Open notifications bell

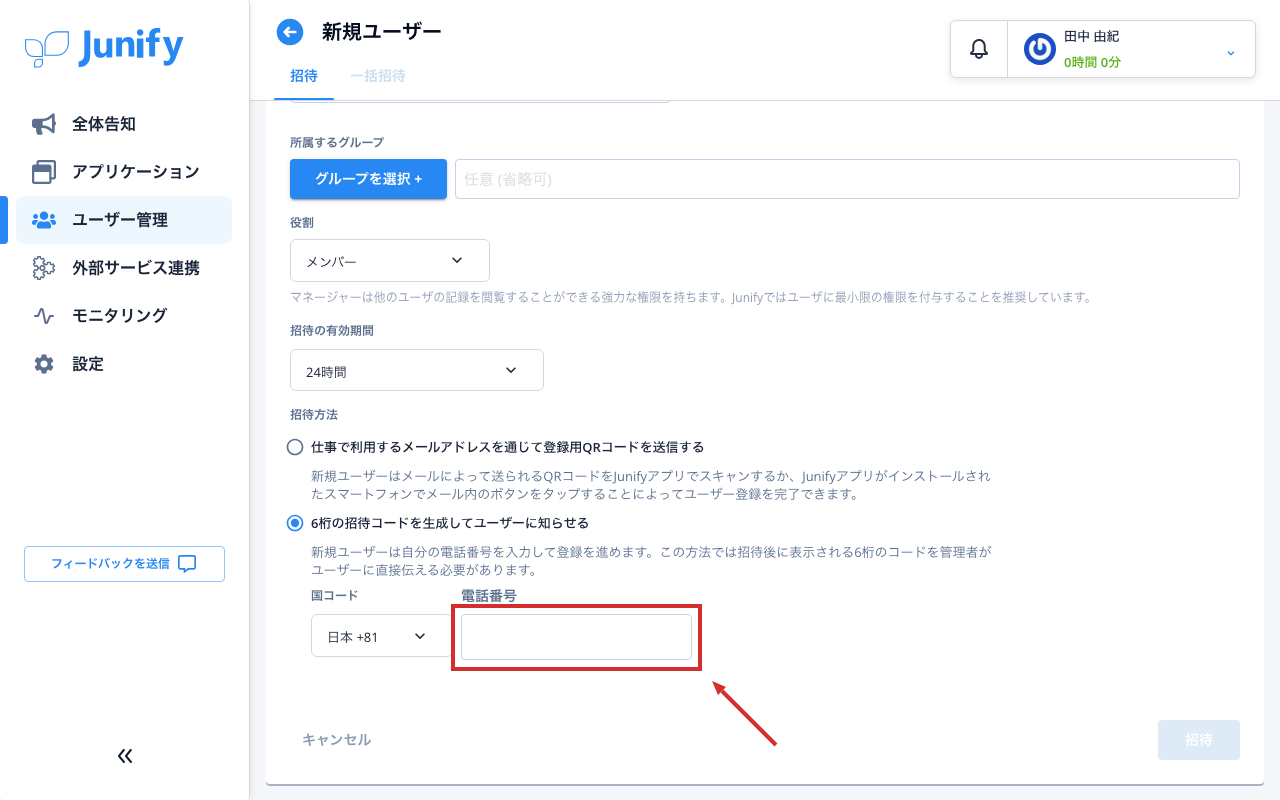point(979,48)
